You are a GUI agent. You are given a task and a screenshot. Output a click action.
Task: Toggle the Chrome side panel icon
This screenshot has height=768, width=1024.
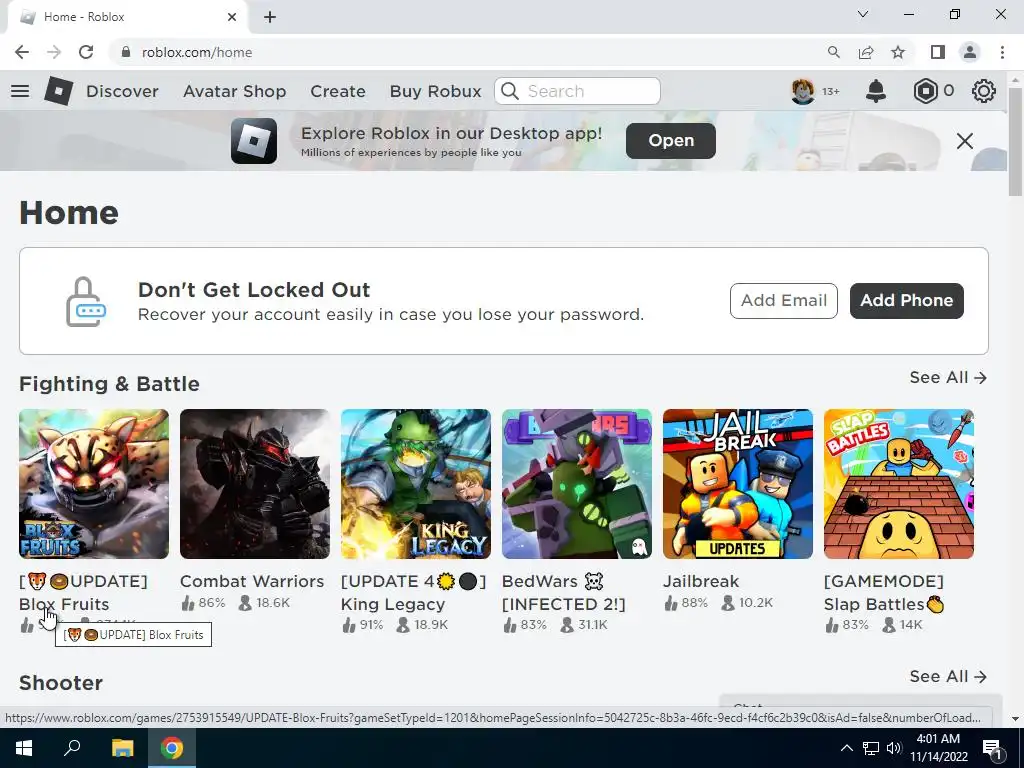(938, 52)
